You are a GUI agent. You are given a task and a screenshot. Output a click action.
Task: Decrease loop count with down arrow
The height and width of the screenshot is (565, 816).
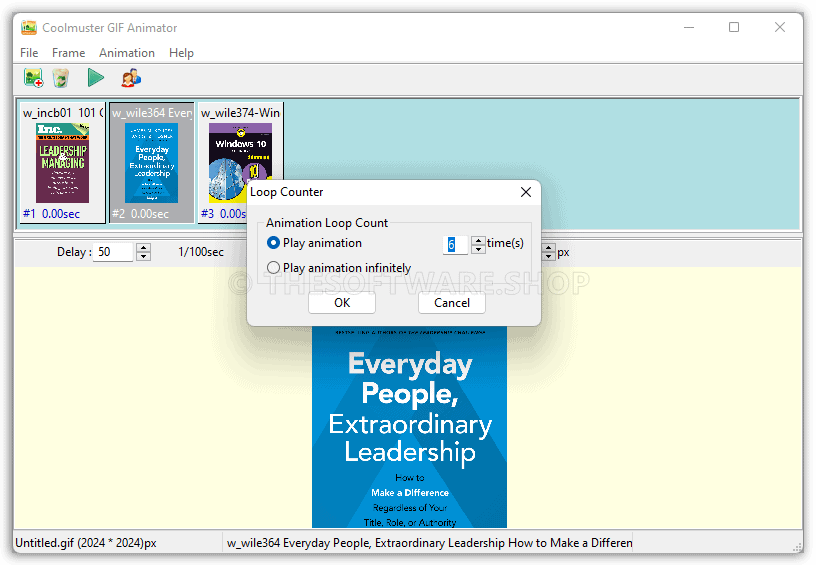(478, 249)
